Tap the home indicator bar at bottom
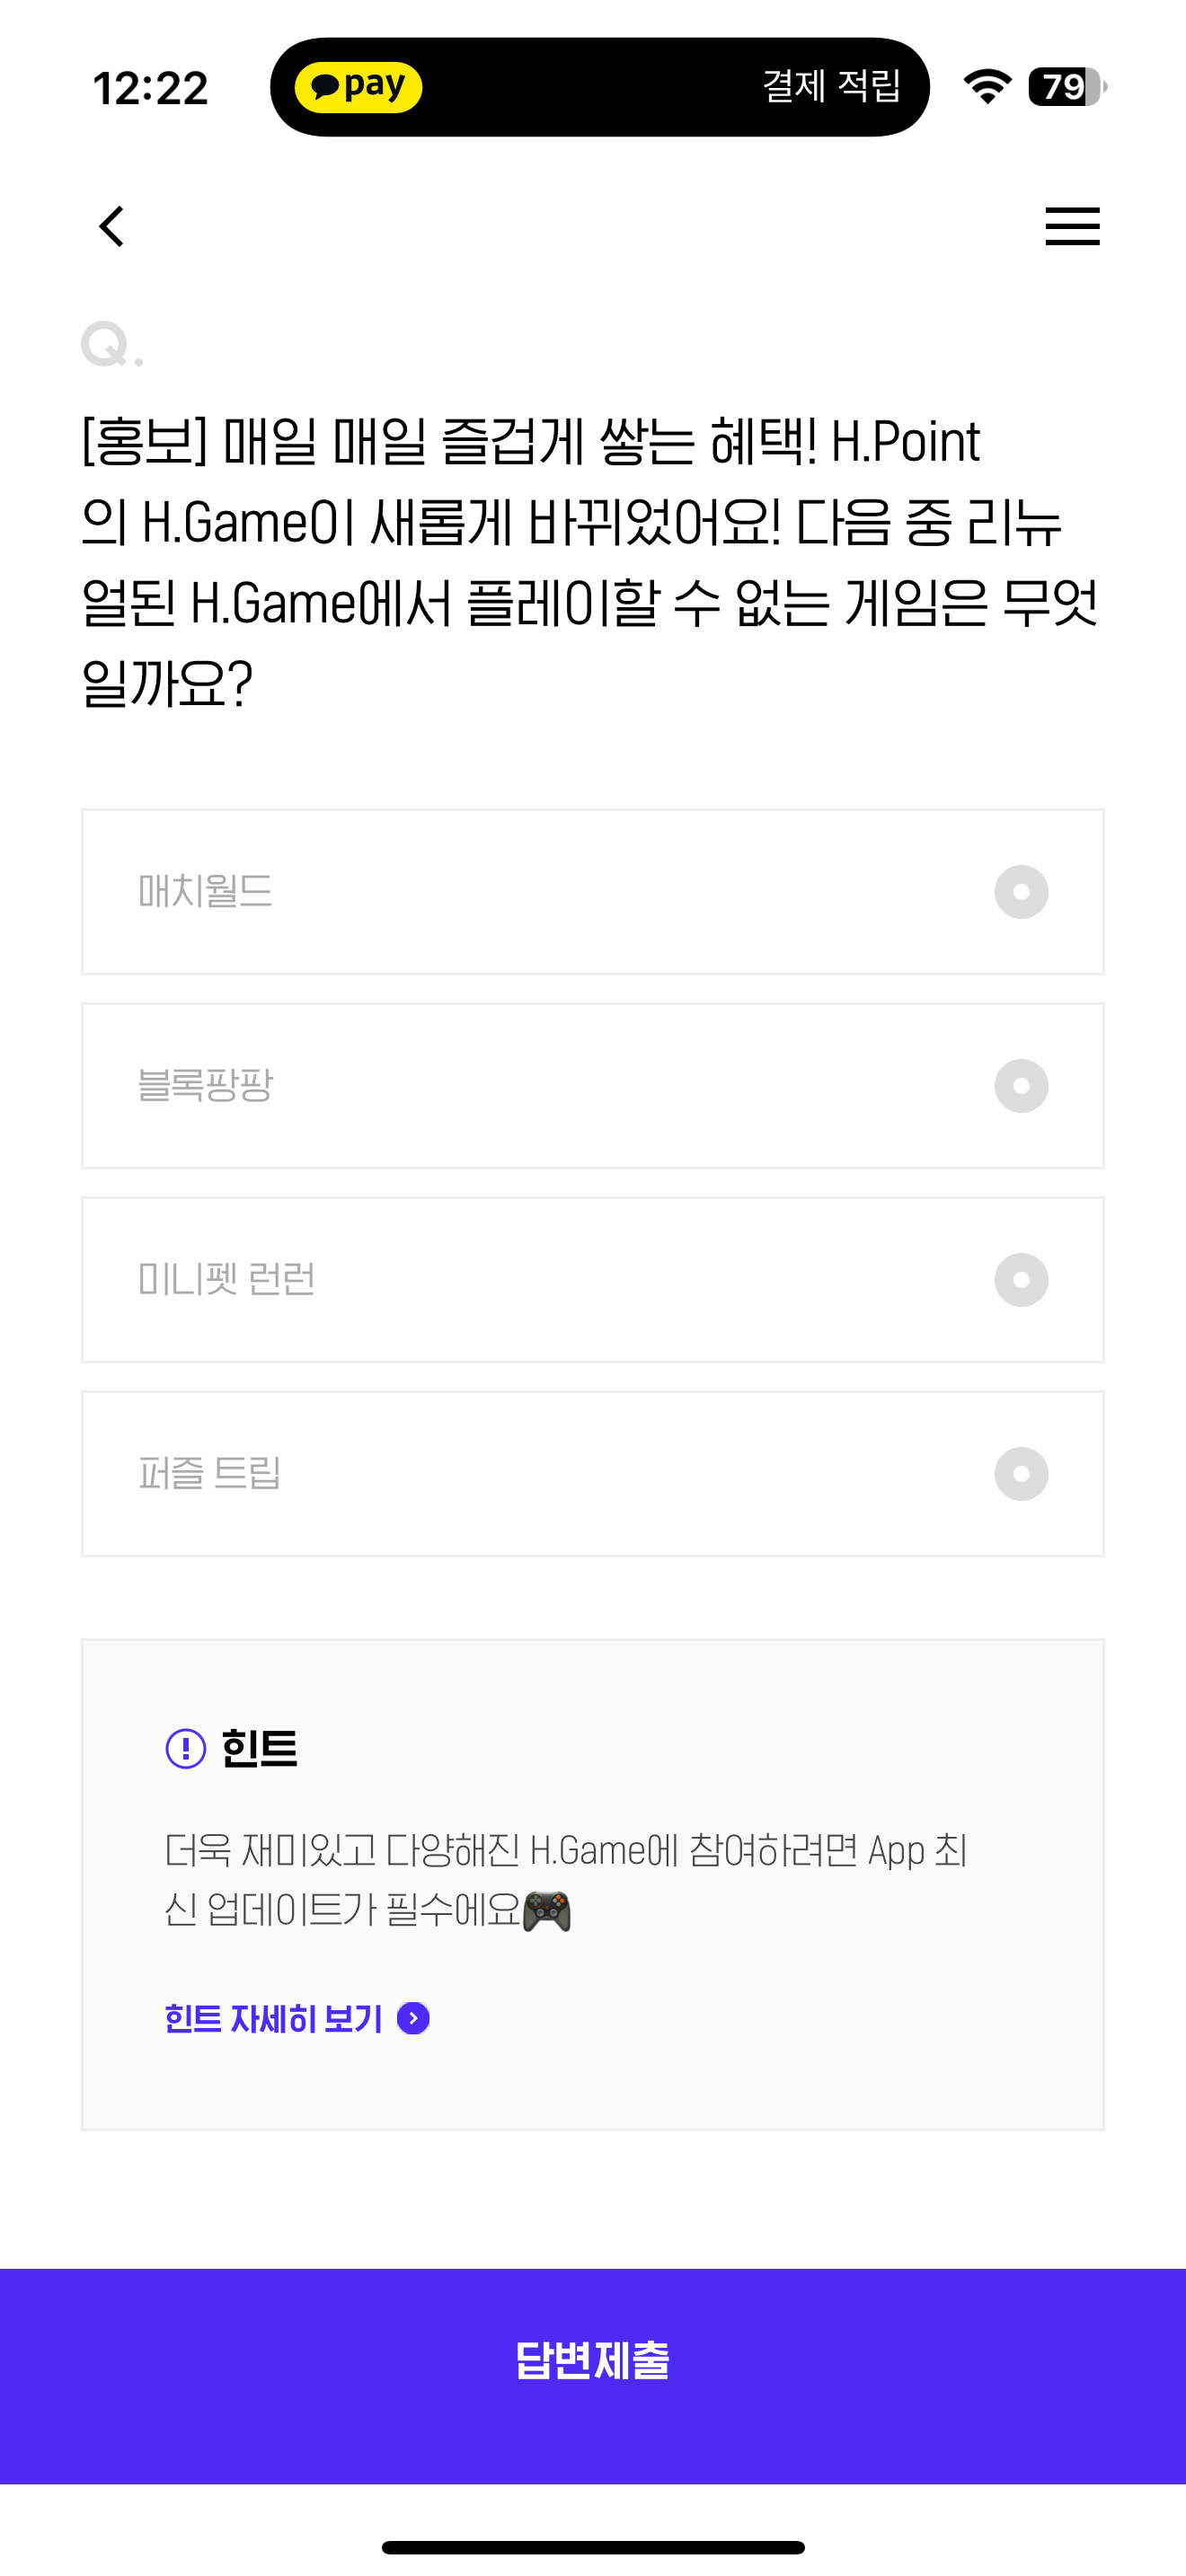Image resolution: width=1186 pixels, height=2576 pixels. click(x=593, y=2547)
